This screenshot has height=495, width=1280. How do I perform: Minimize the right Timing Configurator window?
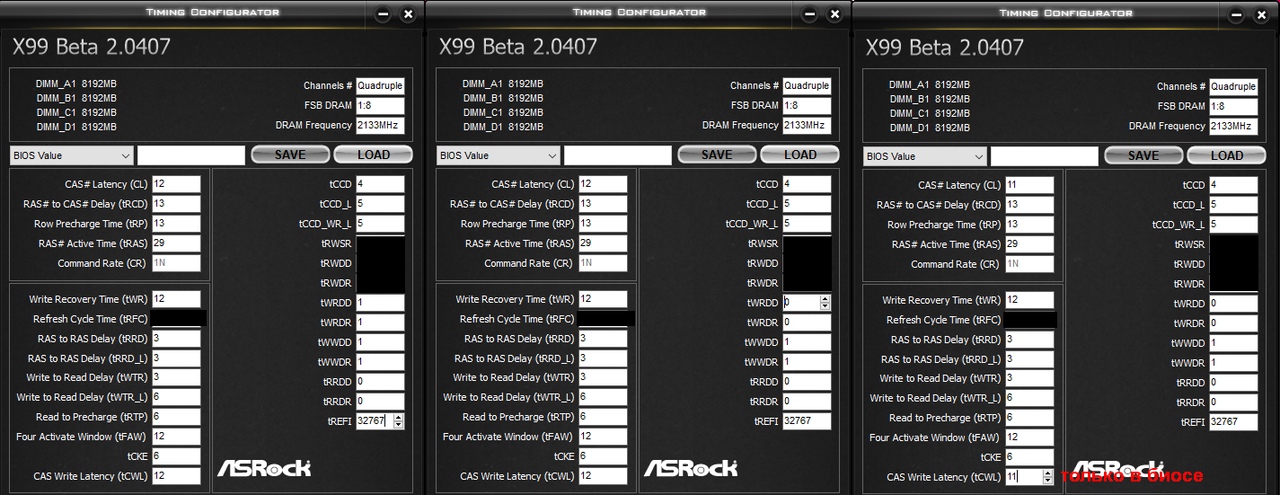tap(1238, 14)
